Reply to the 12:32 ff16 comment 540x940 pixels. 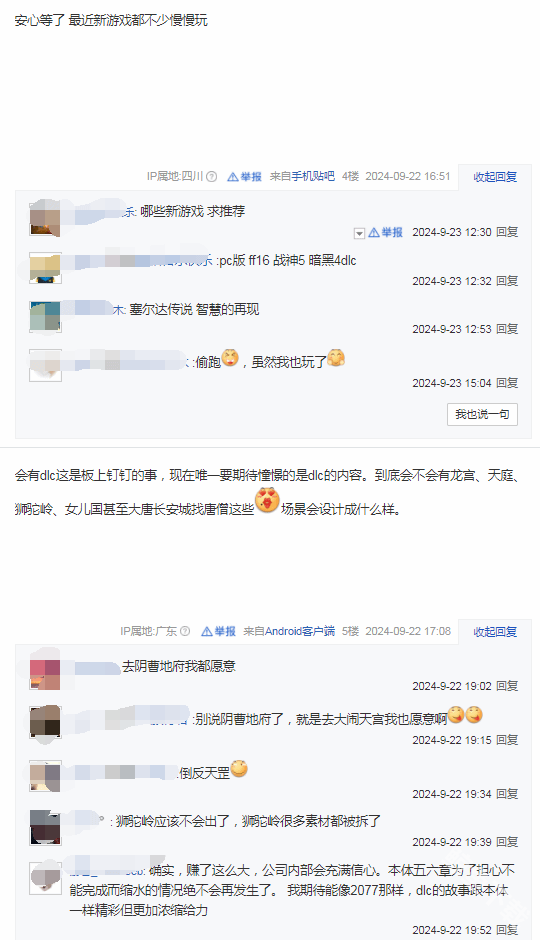[x=507, y=281]
